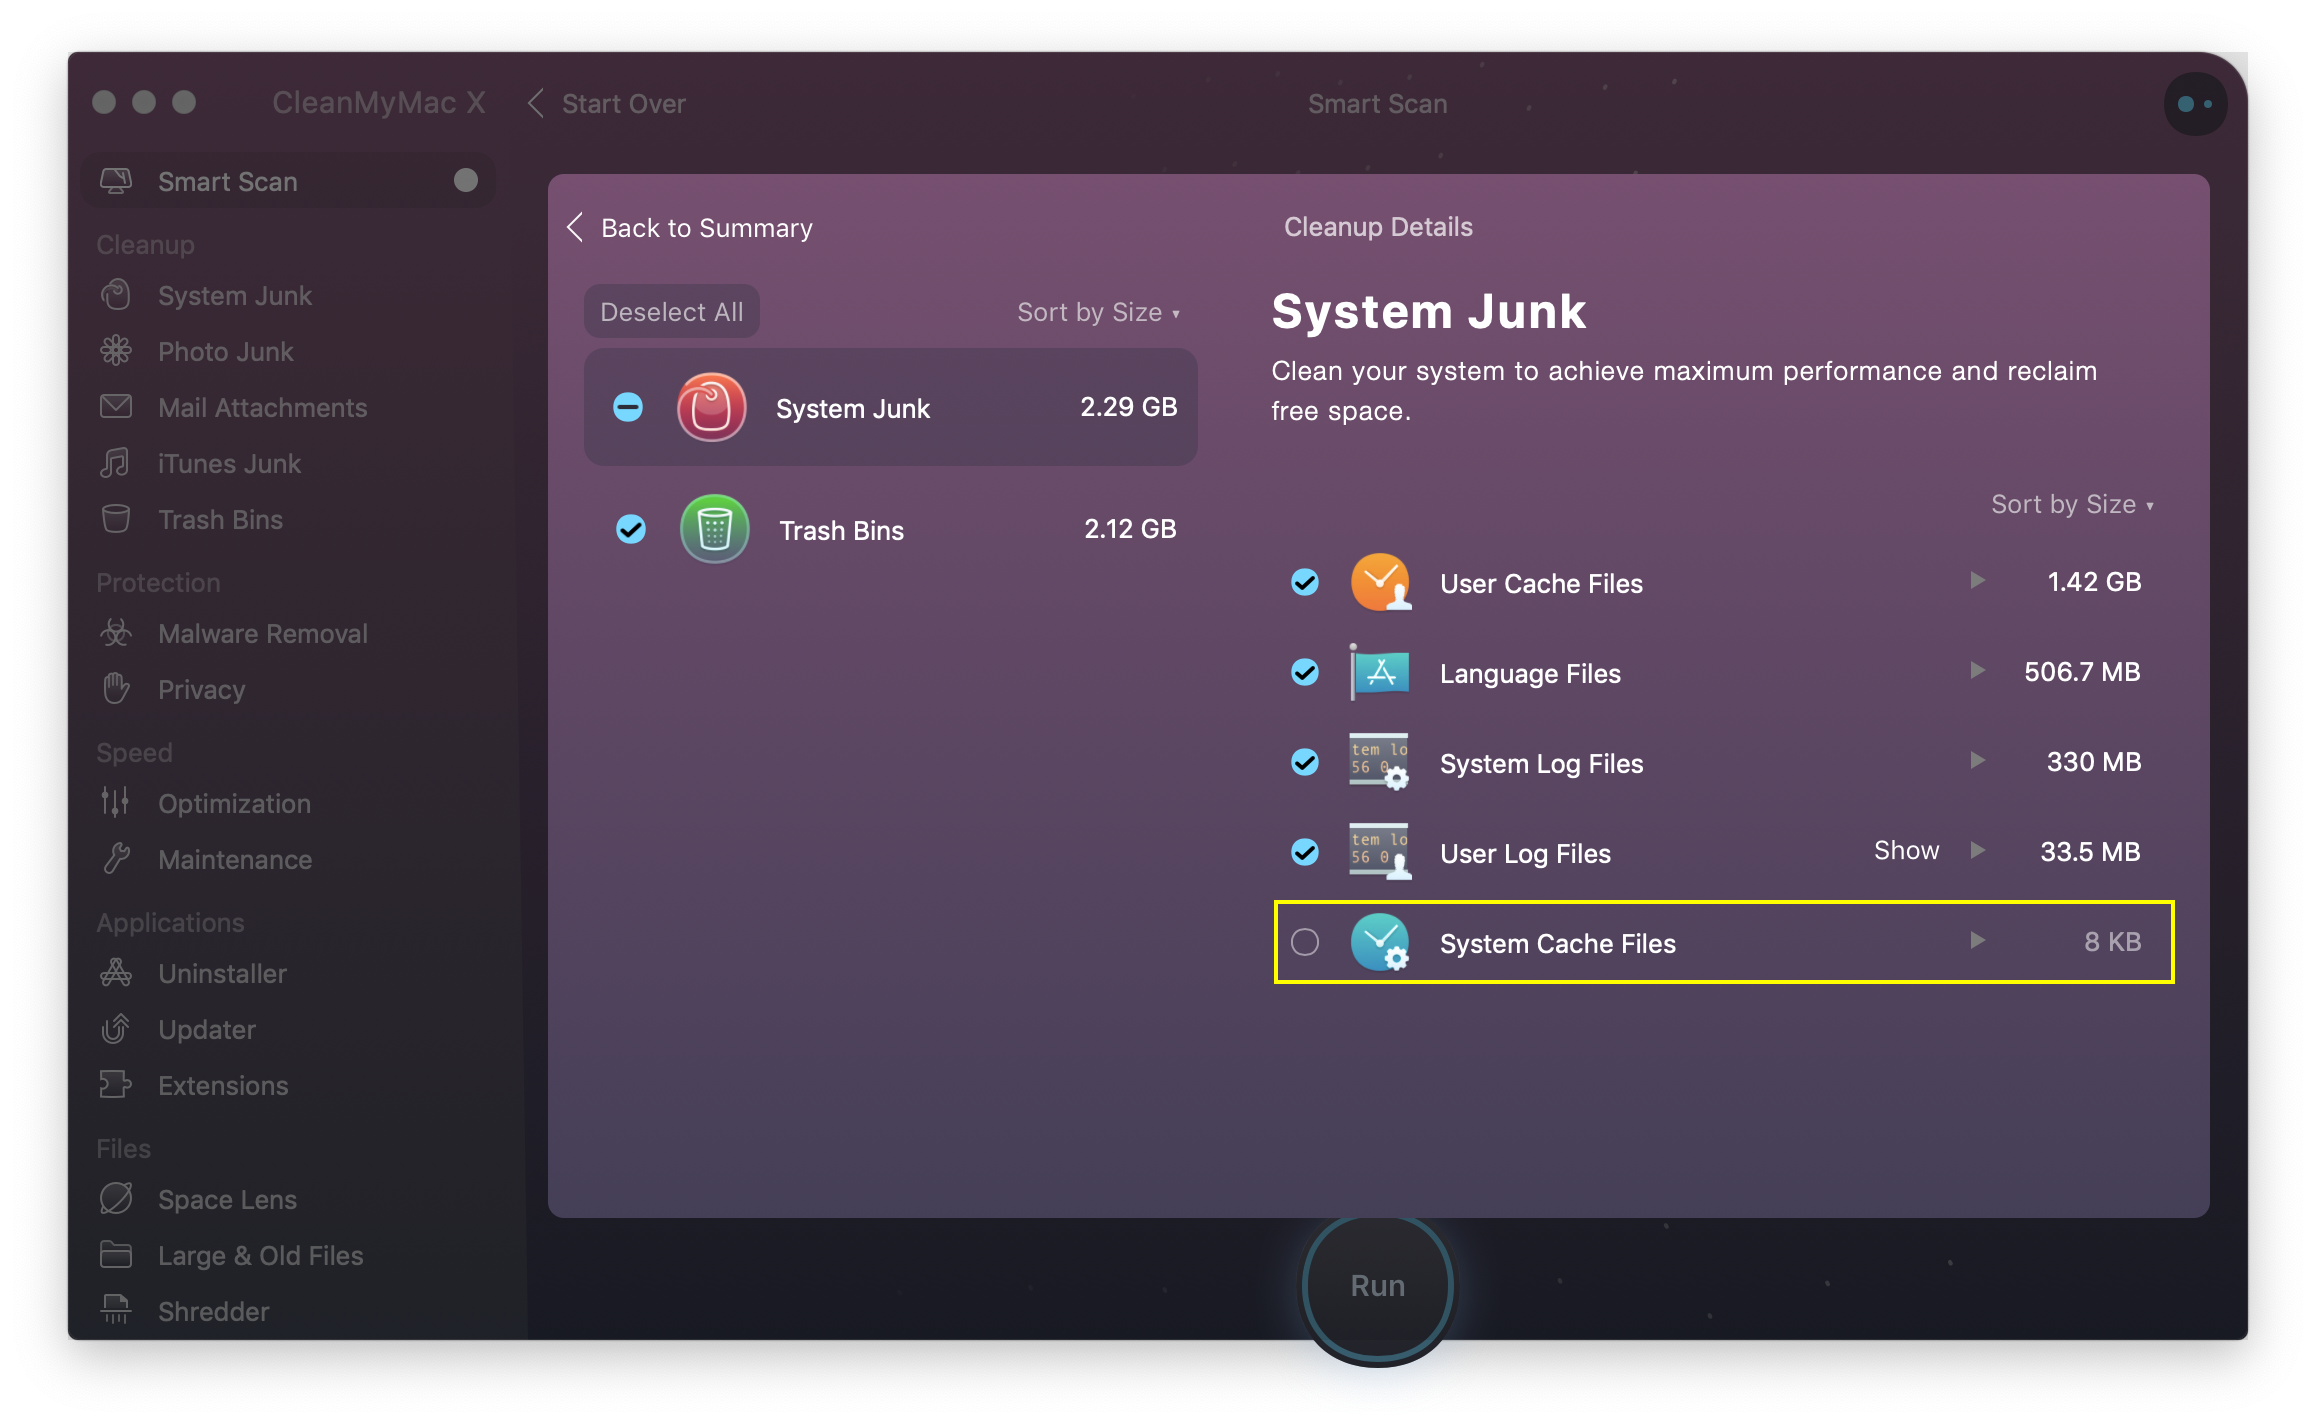The height and width of the screenshot is (1428, 2316).
Task: Click the Uninstaller icon in sidebar
Action: (x=116, y=973)
